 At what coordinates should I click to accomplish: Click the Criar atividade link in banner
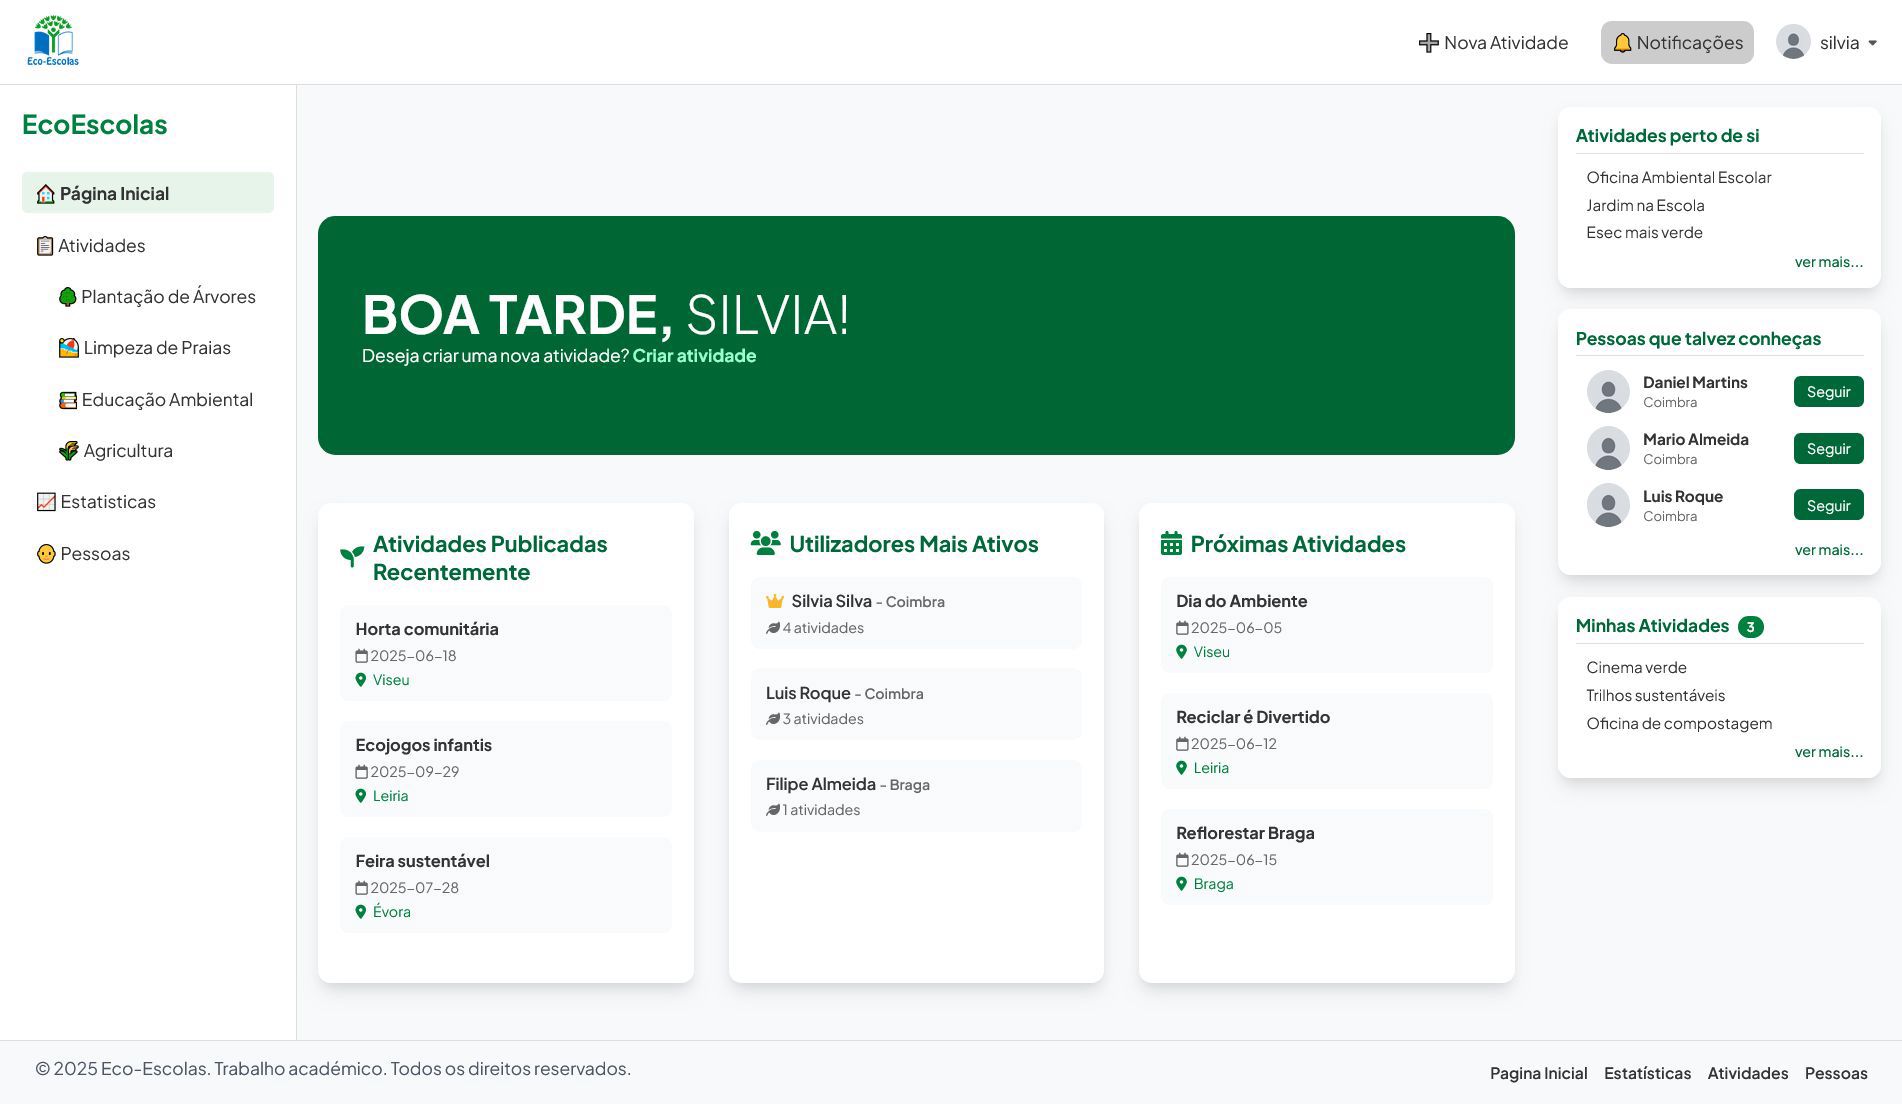[x=694, y=356]
